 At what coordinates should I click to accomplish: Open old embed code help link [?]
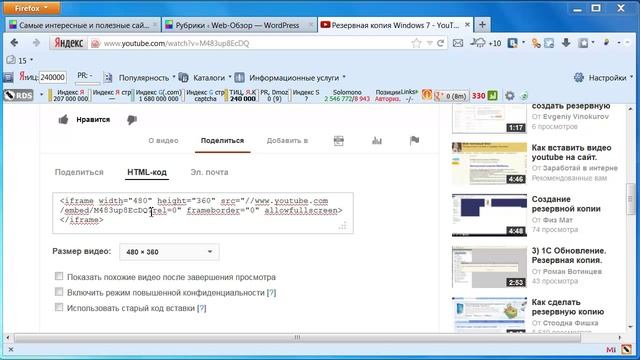202,308
